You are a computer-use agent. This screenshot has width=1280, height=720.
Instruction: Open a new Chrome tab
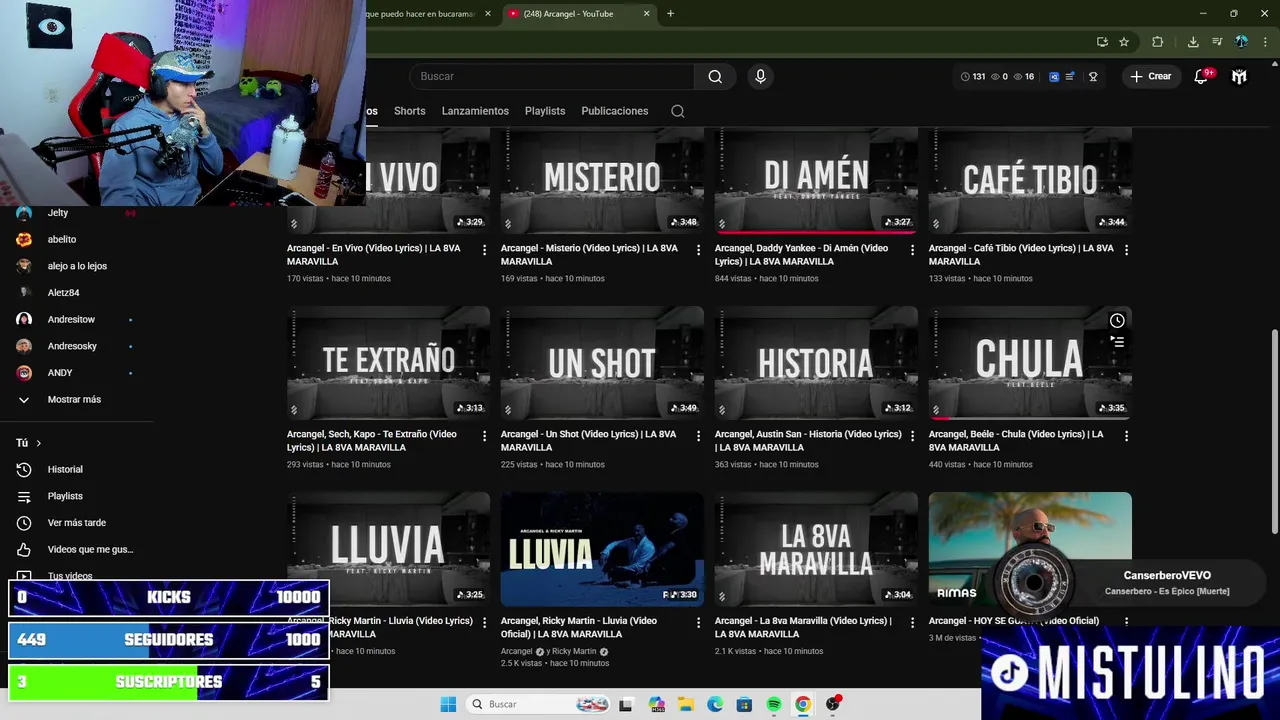coord(670,14)
